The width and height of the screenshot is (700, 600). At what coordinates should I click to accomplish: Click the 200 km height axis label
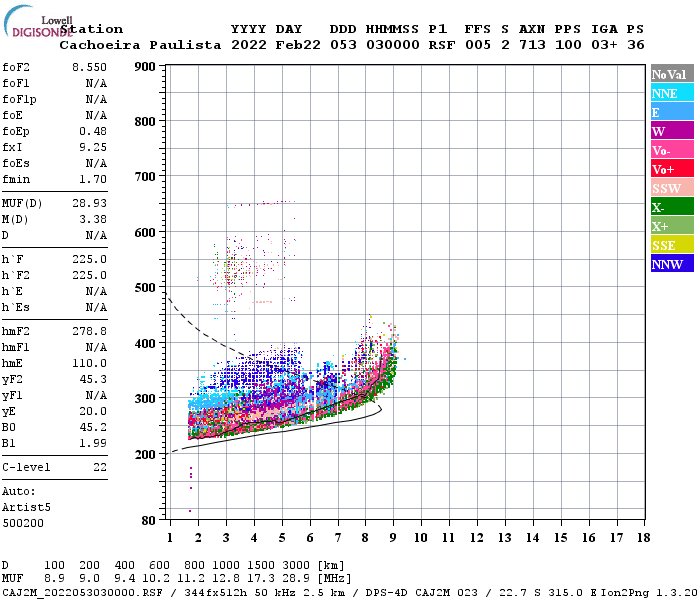point(145,454)
